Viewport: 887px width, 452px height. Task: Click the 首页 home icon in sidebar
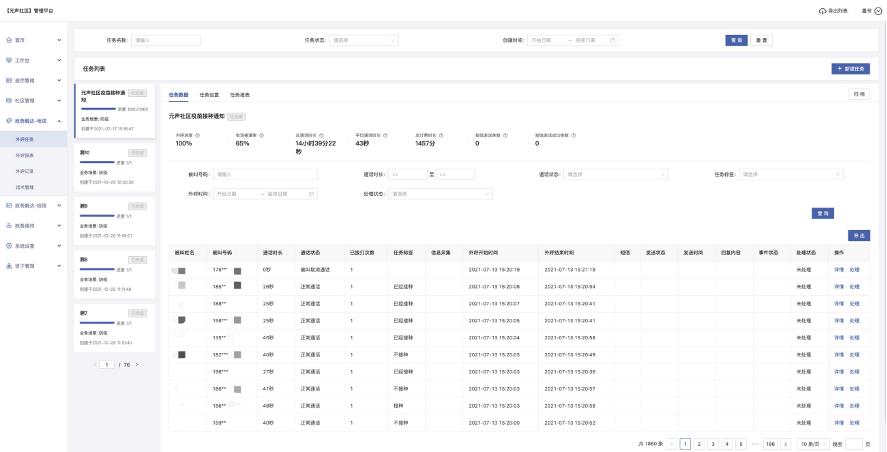click(x=9, y=40)
